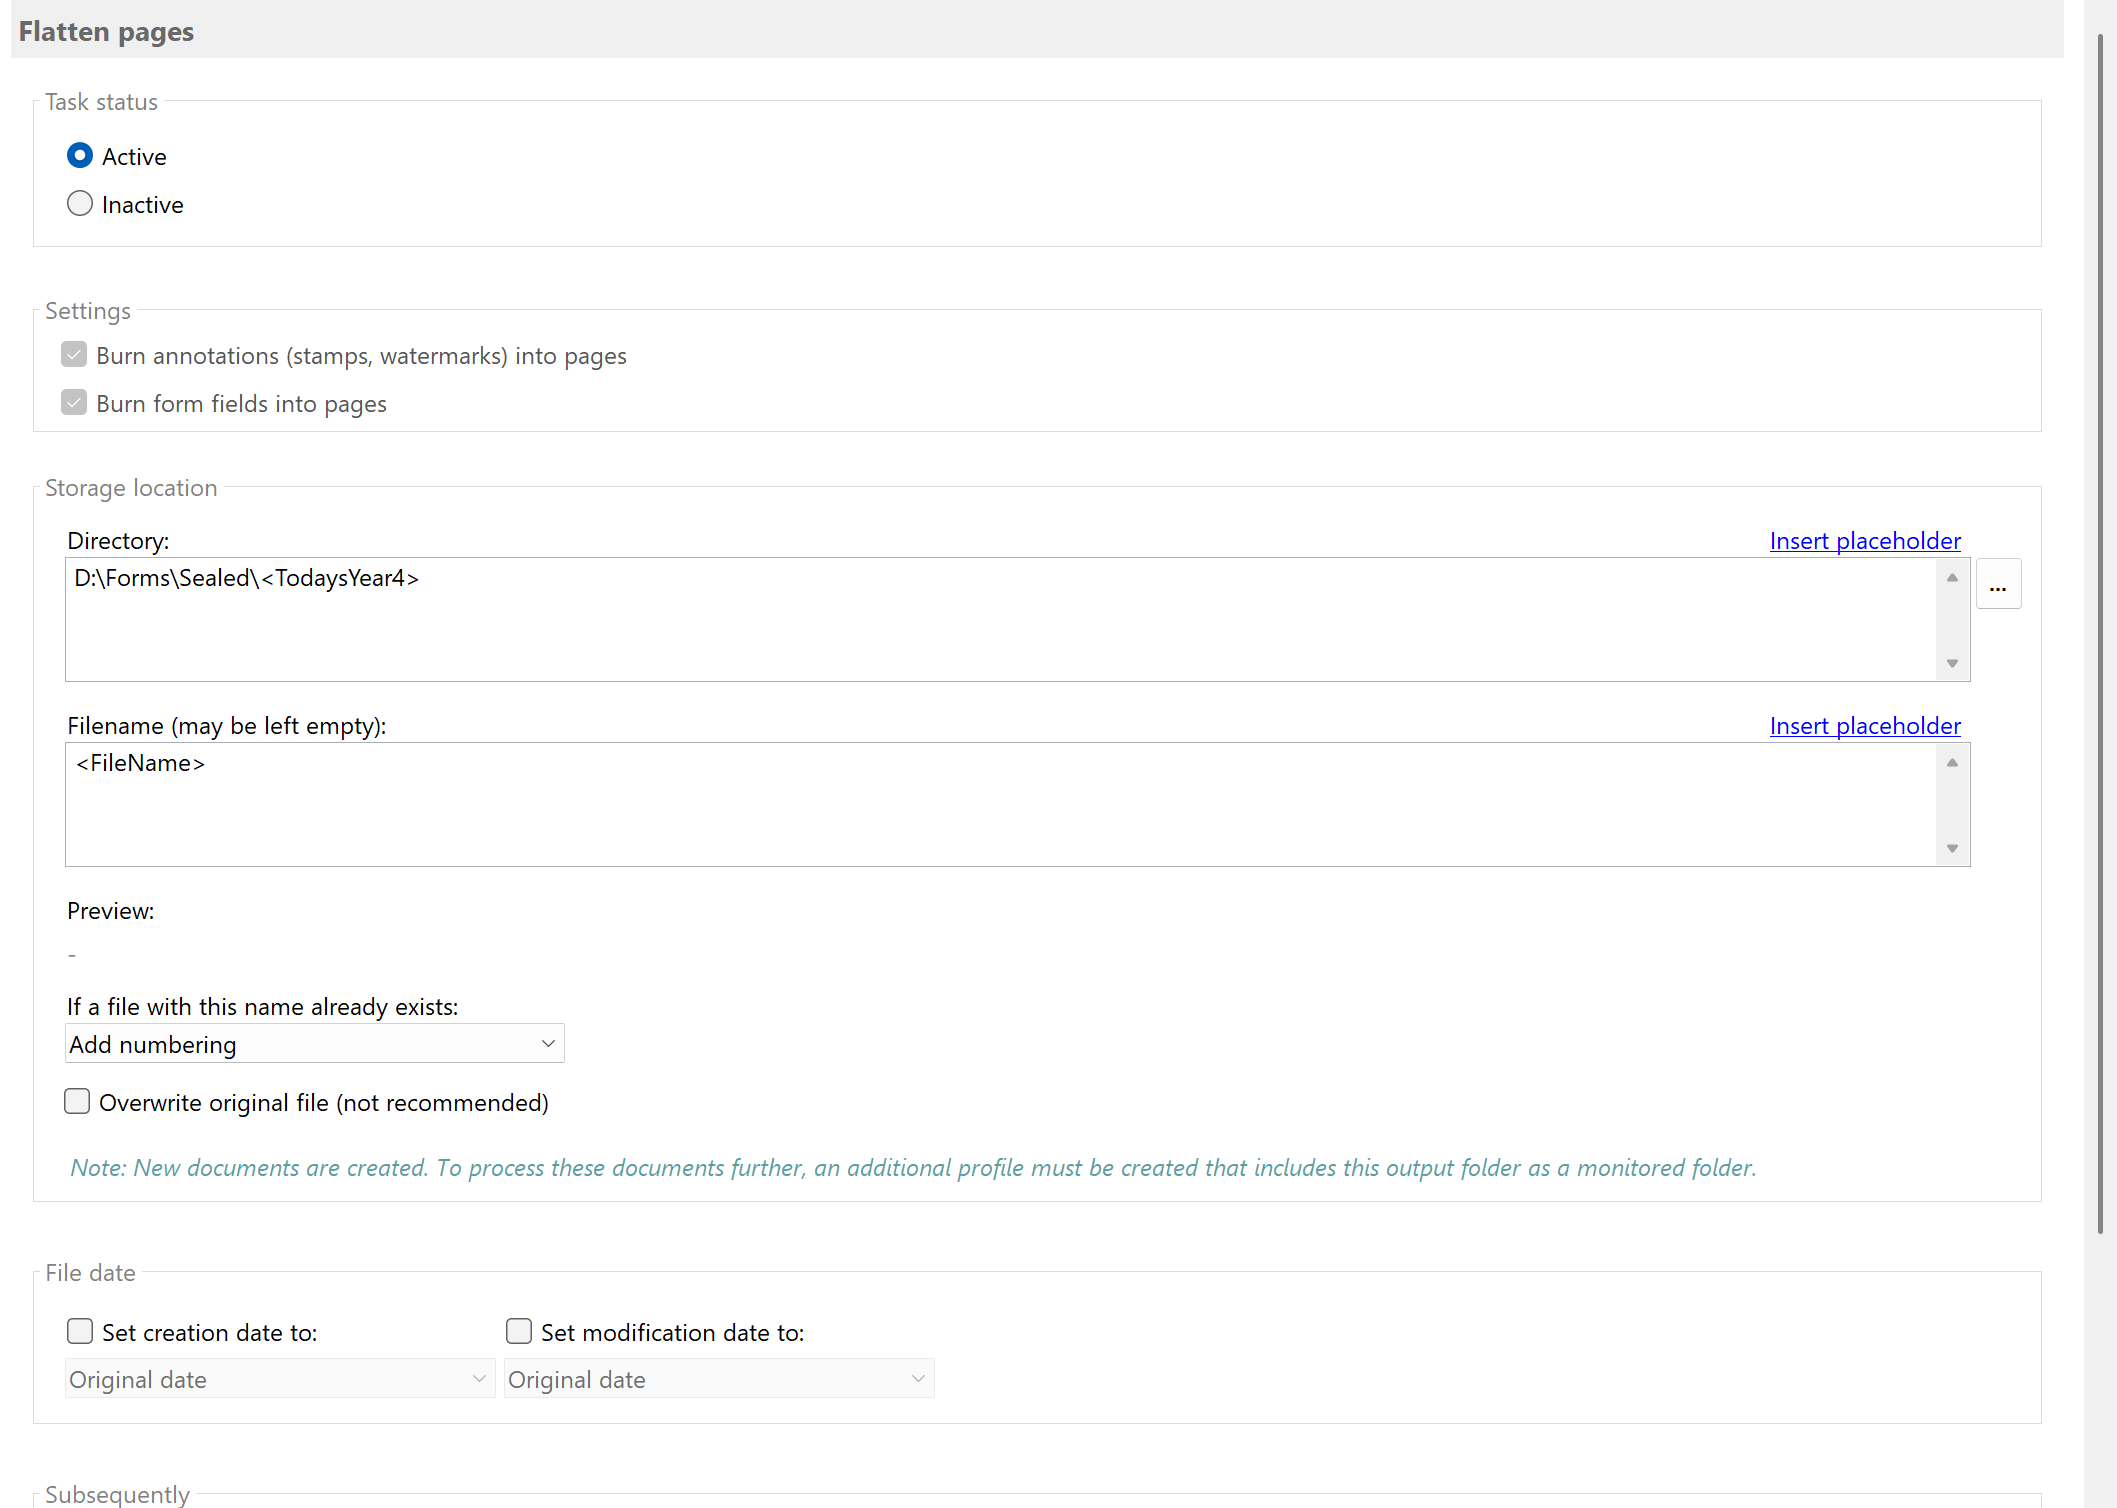
Task: Click the browse "..." button for Directory
Action: click(x=1999, y=583)
